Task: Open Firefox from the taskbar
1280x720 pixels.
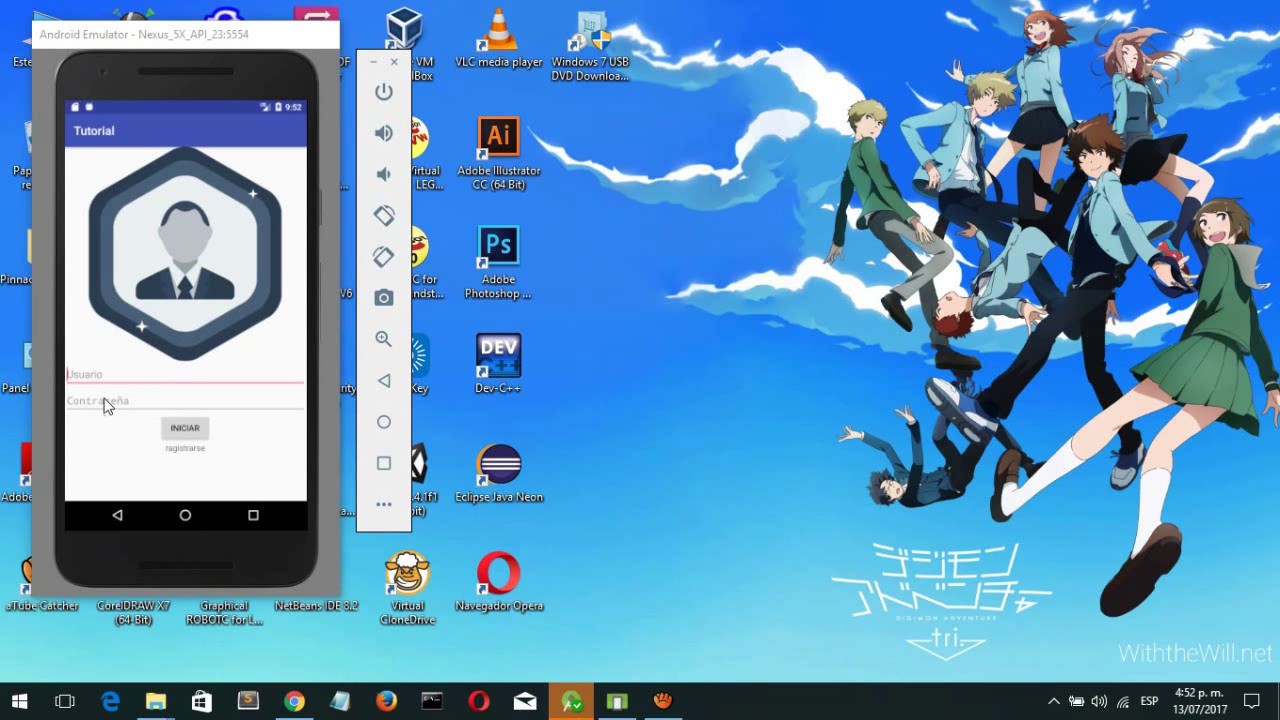Action: pos(386,701)
